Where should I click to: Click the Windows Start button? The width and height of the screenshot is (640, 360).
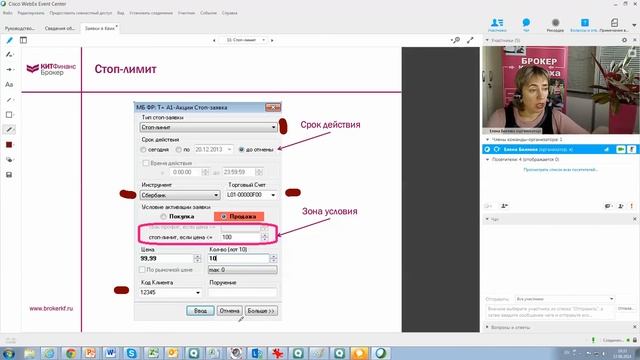(9, 353)
